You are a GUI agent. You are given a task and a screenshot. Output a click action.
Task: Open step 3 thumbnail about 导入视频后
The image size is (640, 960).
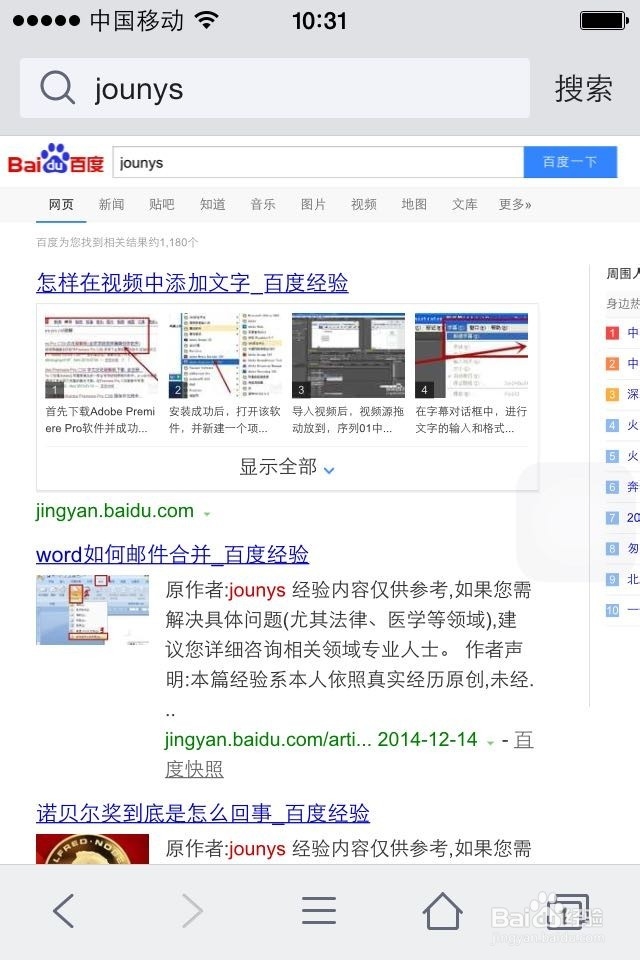(348, 355)
